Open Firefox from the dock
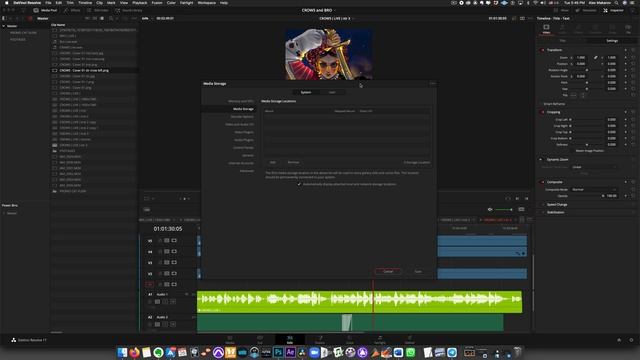The height and width of the screenshot is (360, 640). 134,352
